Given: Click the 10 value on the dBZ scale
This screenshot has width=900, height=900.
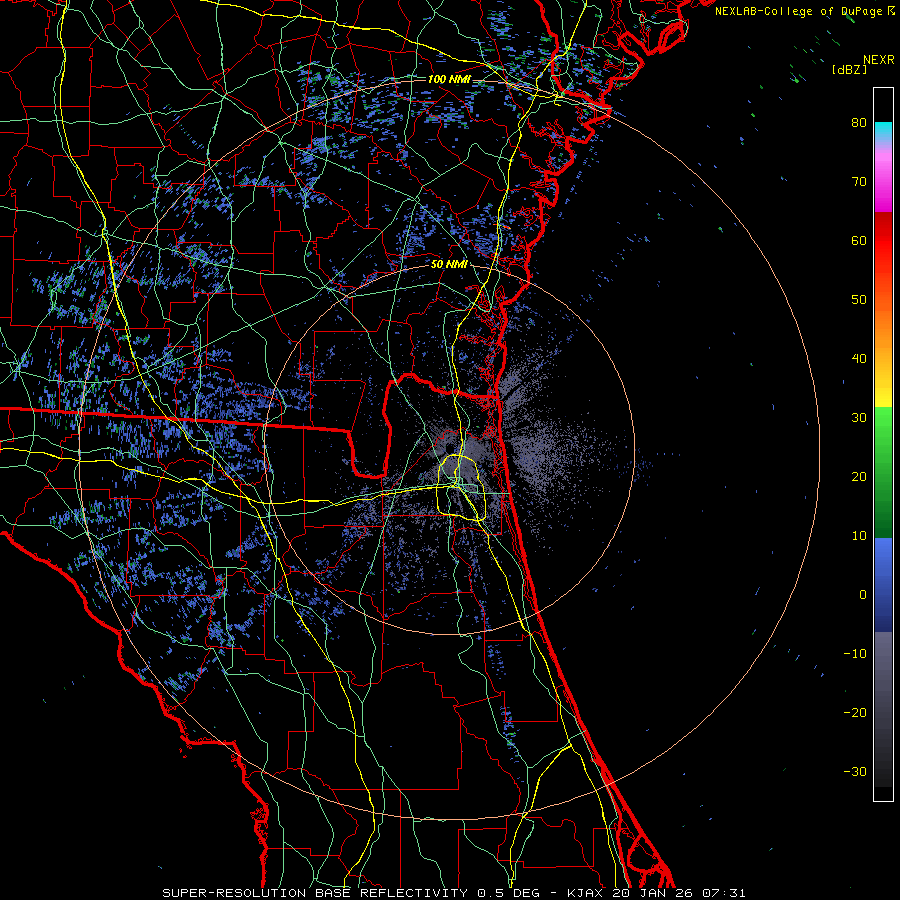Looking at the screenshot, I should click(859, 536).
